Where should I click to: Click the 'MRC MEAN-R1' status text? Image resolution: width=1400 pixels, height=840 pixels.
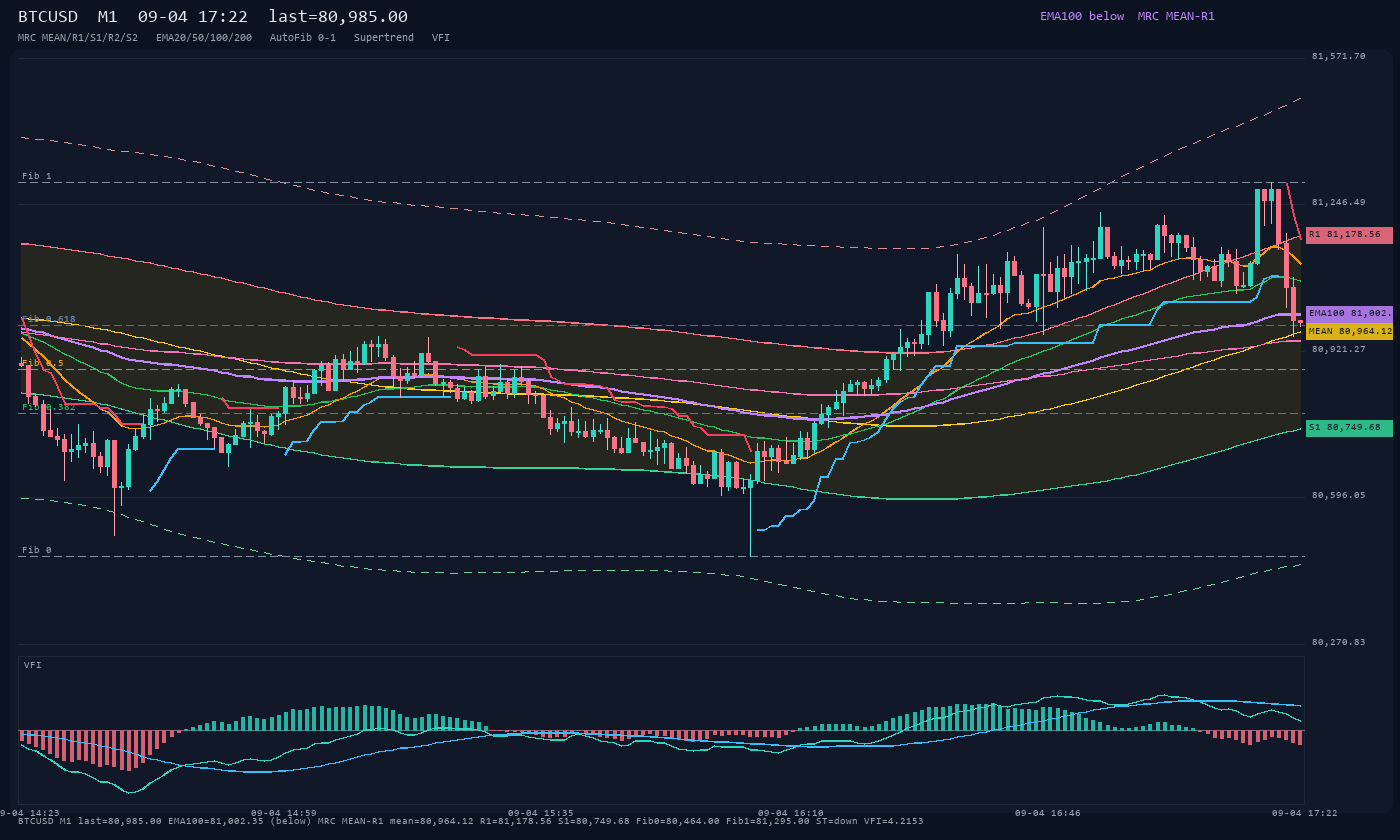[x=1176, y=16]
